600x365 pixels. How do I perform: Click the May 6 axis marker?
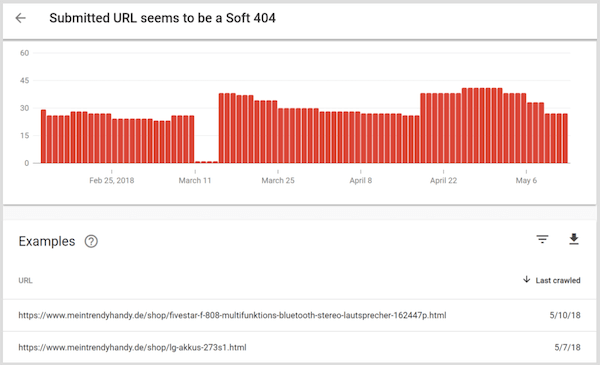(x=526, y=181)
